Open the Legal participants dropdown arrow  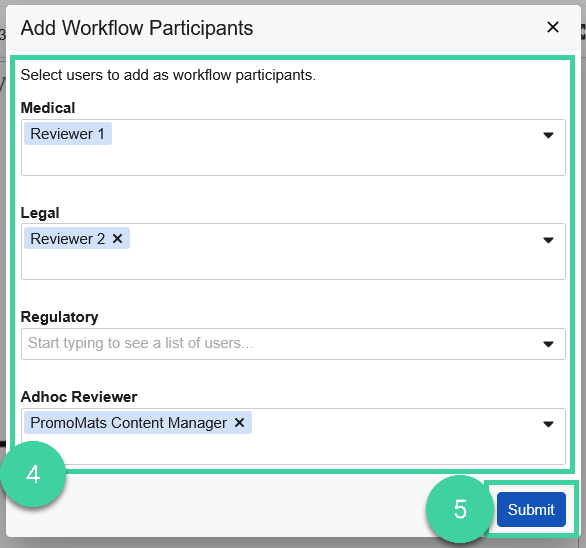(548, 240)
